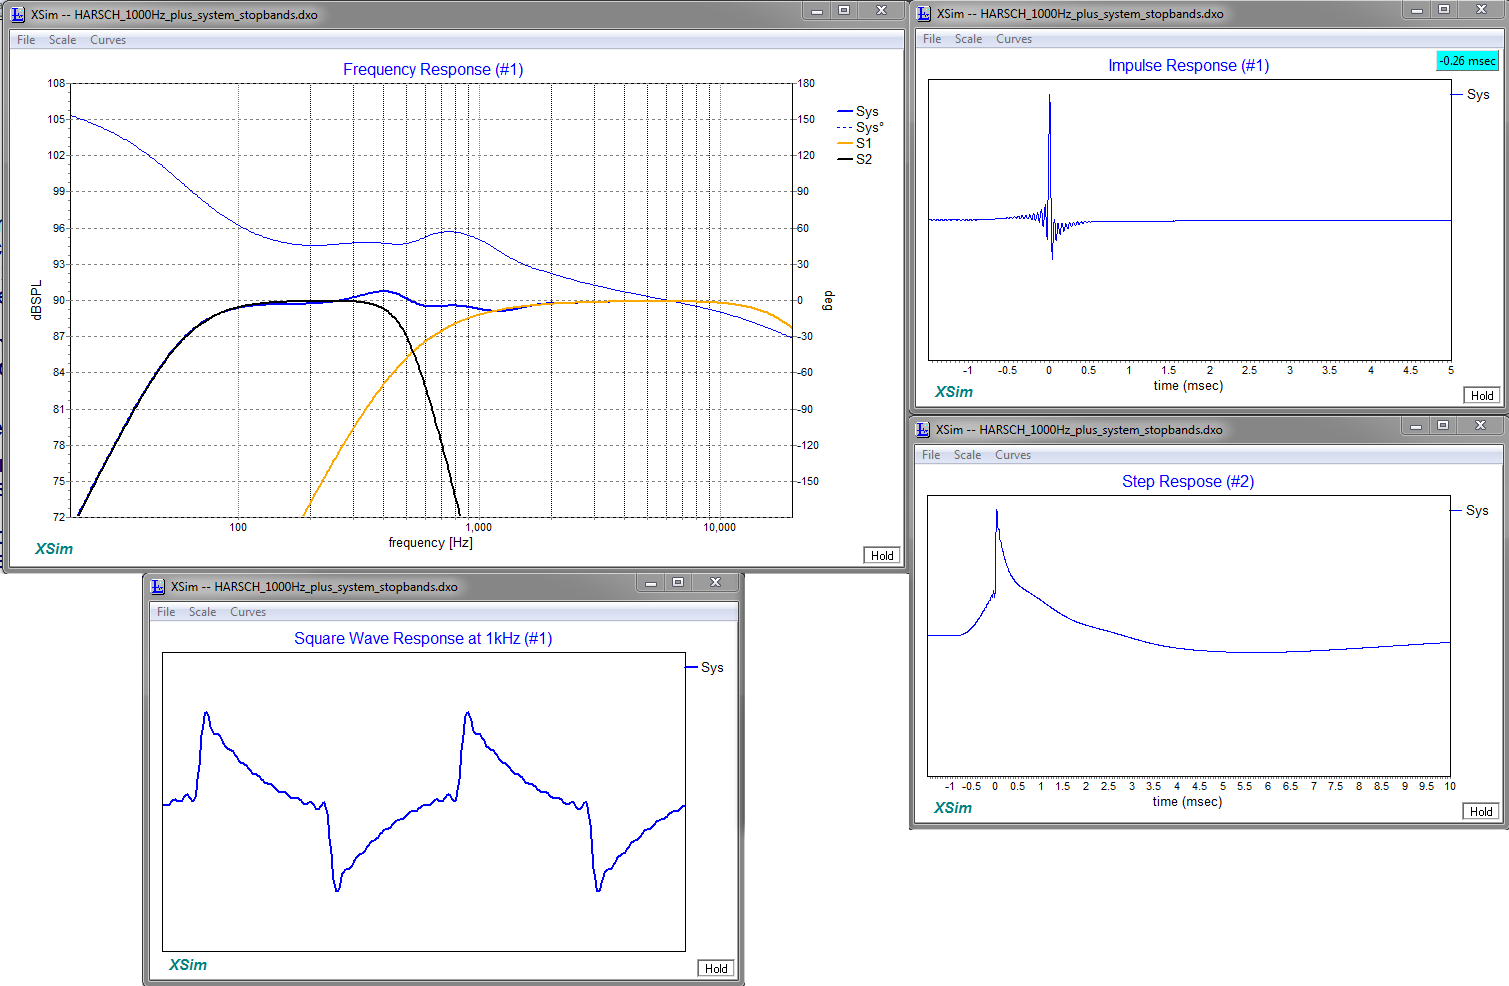Open File menu in Square Wave window

click(166, 612)
